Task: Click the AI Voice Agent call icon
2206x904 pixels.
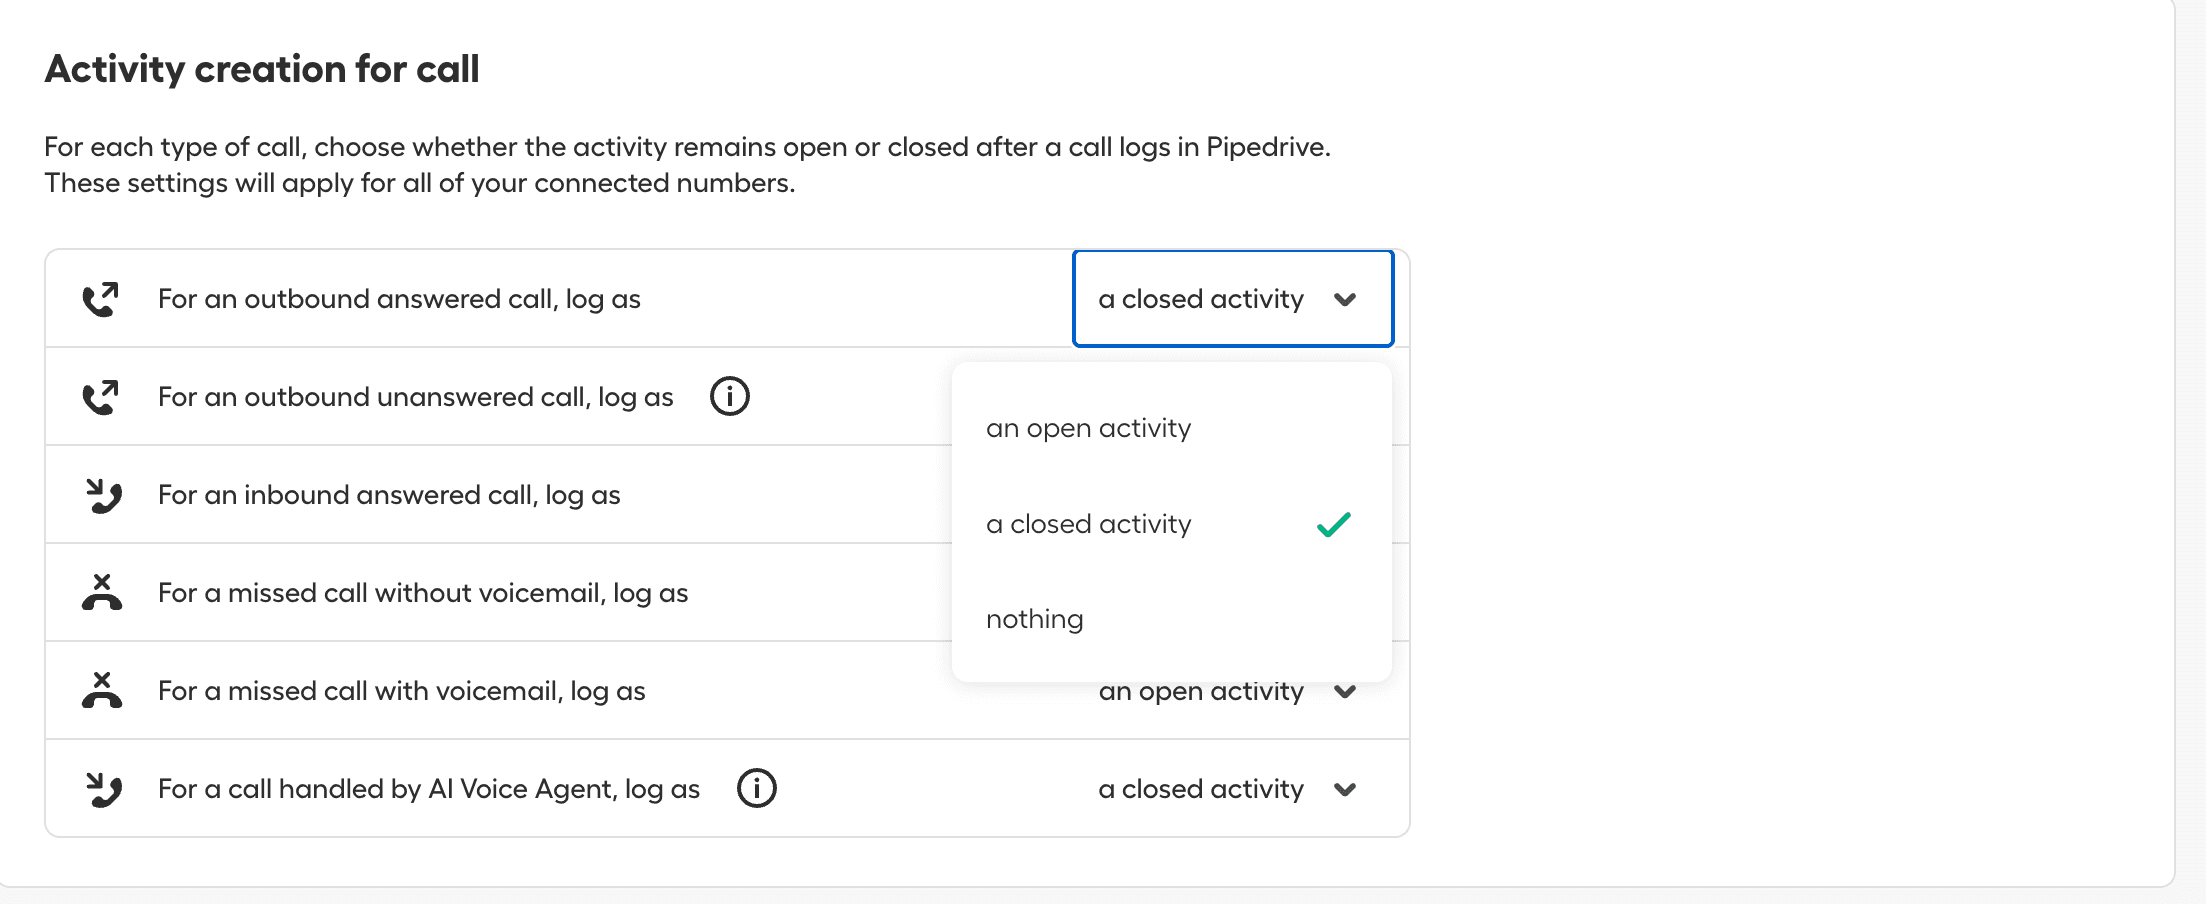Action: [103, 789]
